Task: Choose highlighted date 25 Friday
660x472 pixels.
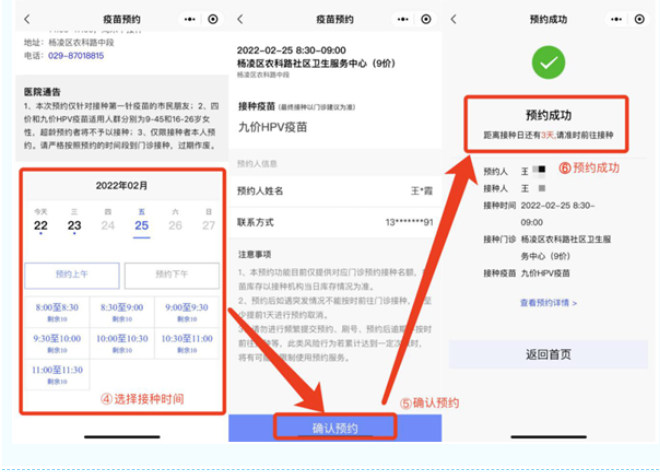Action: 141,225
